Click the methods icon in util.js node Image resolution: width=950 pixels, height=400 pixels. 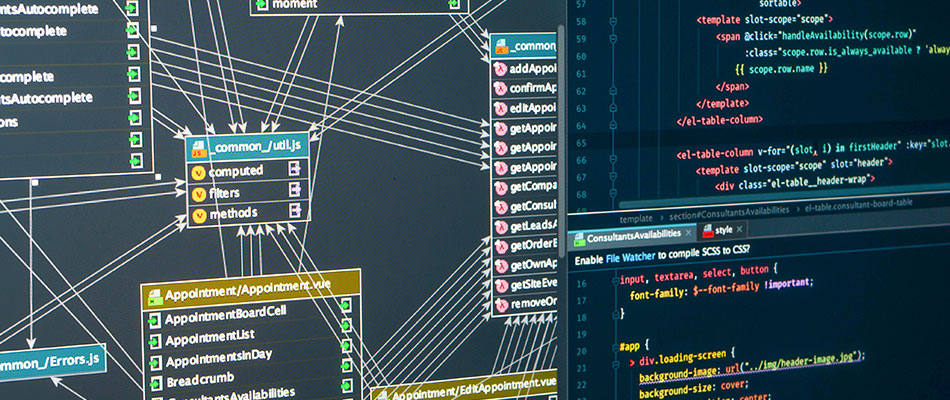tap(199, 213)
